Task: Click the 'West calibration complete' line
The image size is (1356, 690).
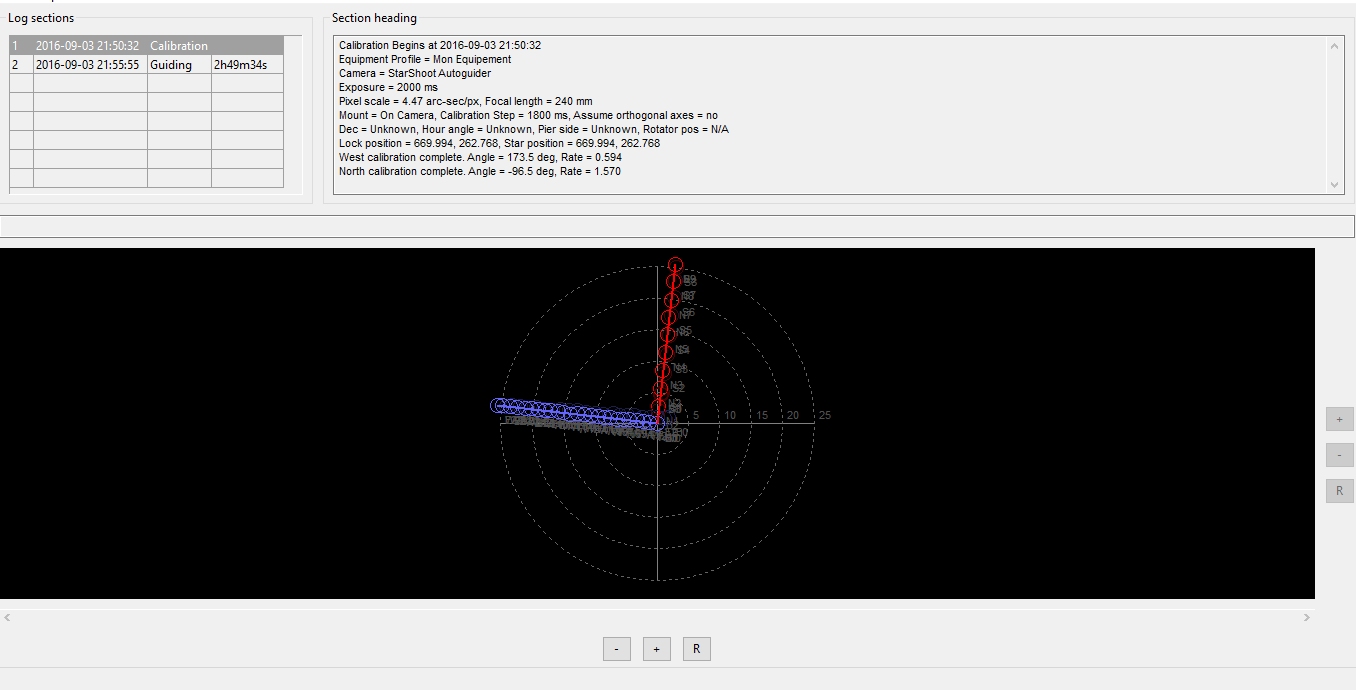Action: [x=480, y=157]
